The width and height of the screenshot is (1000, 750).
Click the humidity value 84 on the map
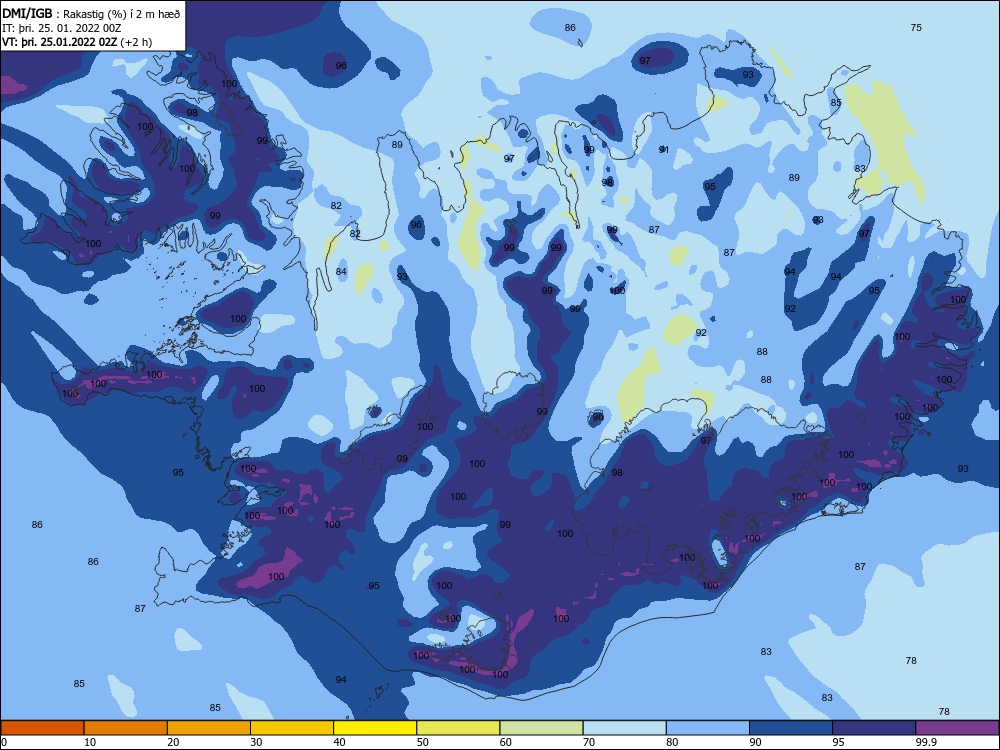(341, 272)
